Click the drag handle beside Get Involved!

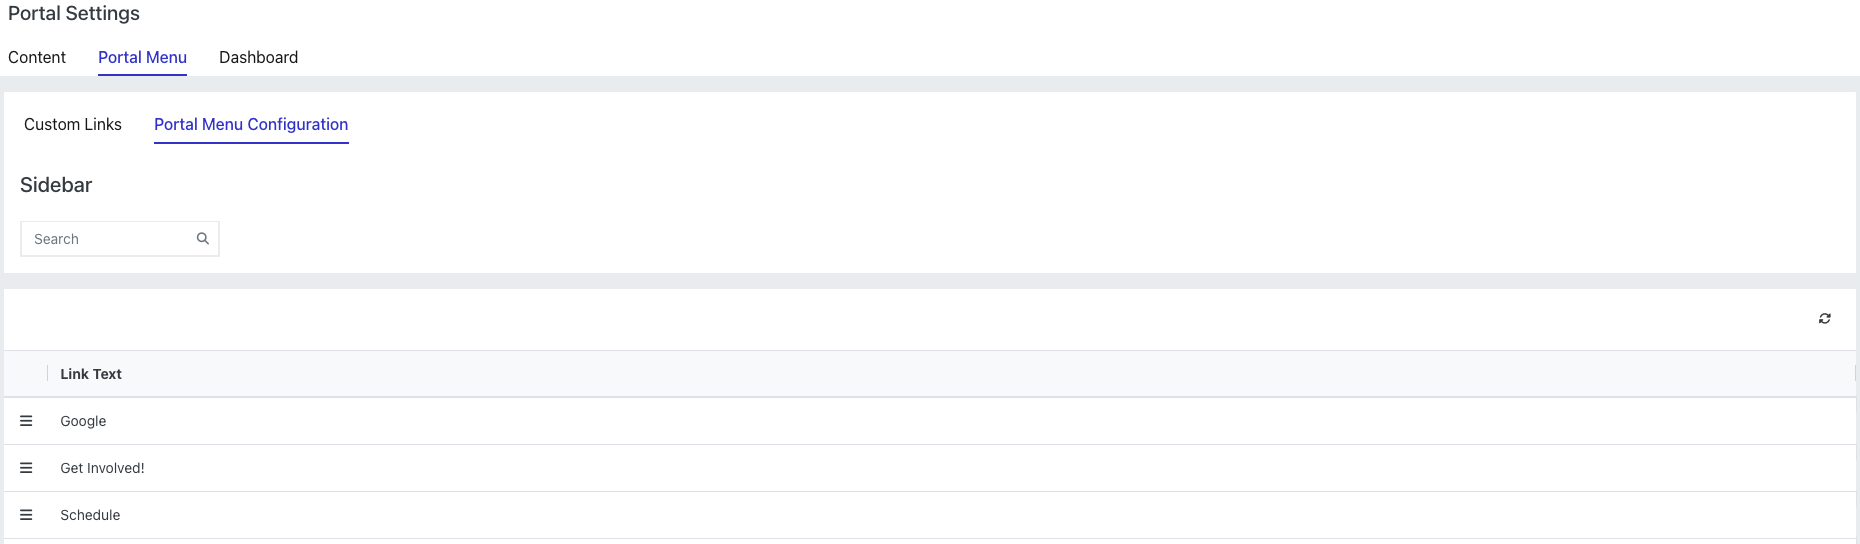point(26,468)
